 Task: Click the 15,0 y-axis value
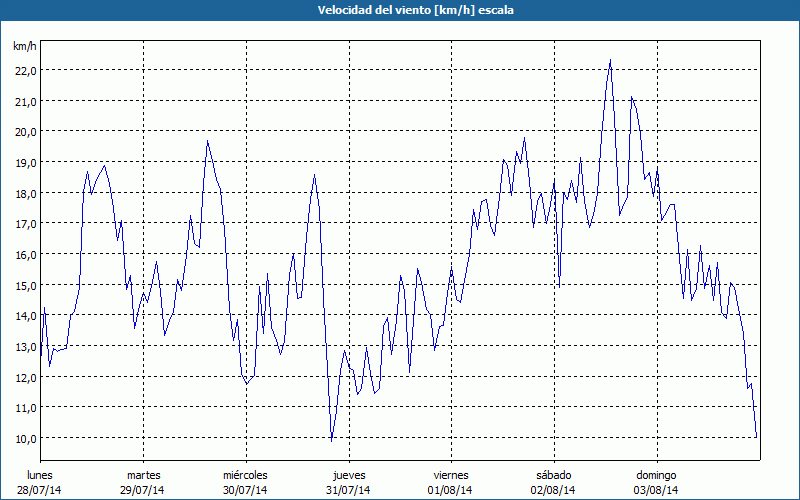point(24,285)
